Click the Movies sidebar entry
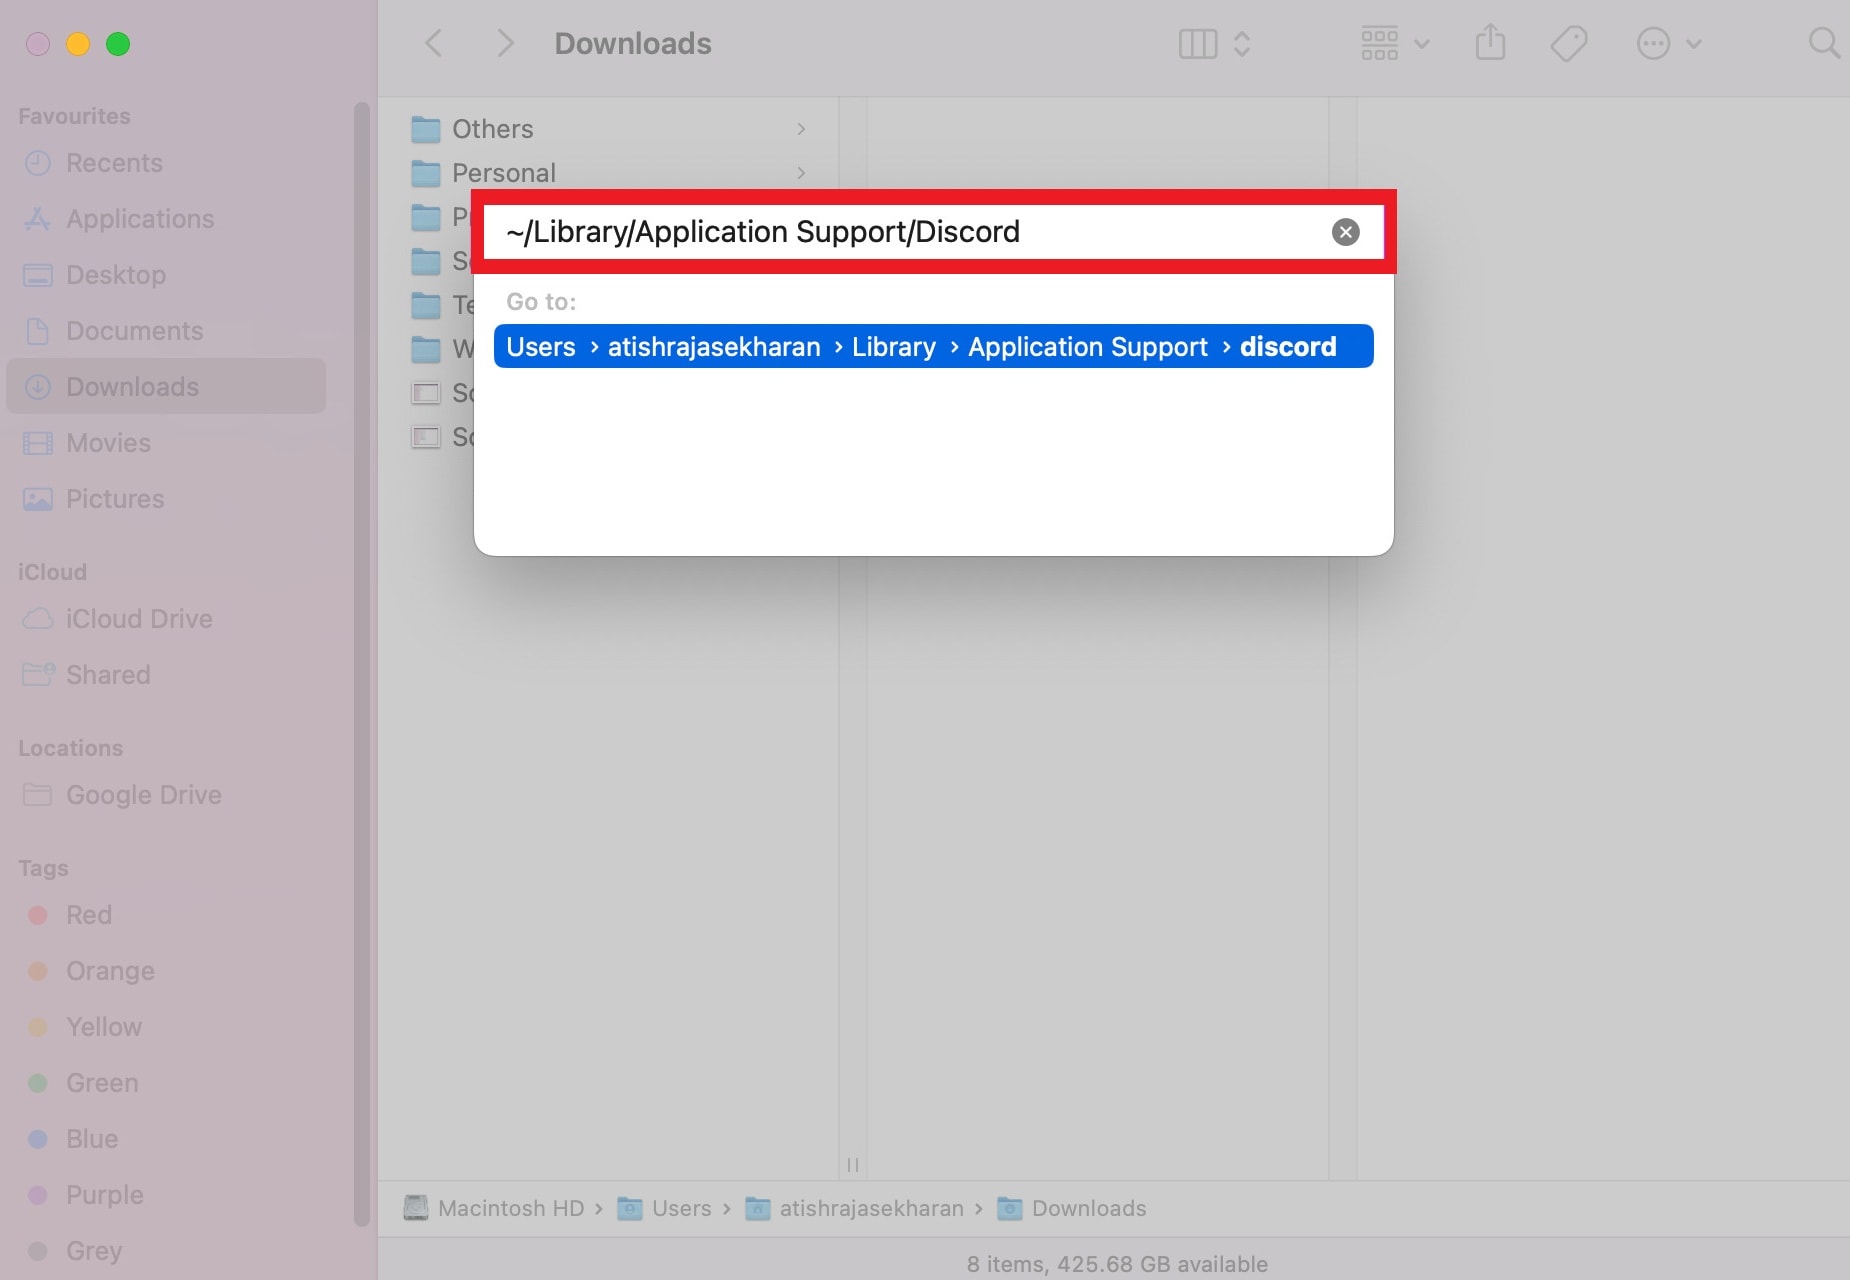 click(108, 442)
